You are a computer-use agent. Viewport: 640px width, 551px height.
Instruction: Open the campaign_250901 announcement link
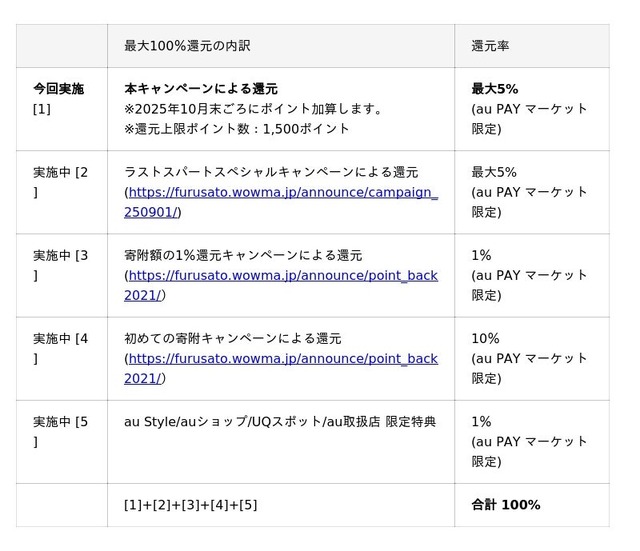click(x=281, y=192)
